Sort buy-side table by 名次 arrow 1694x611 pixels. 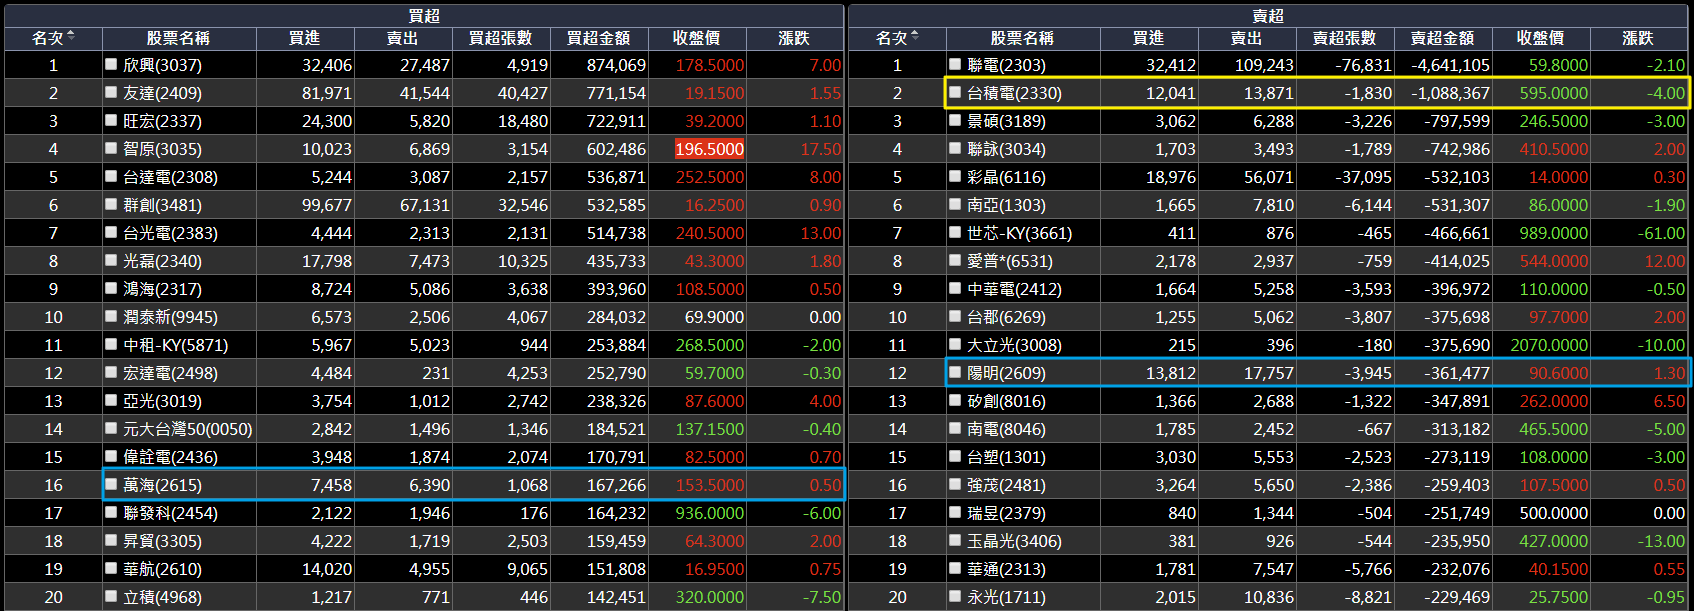coord(71,37)
